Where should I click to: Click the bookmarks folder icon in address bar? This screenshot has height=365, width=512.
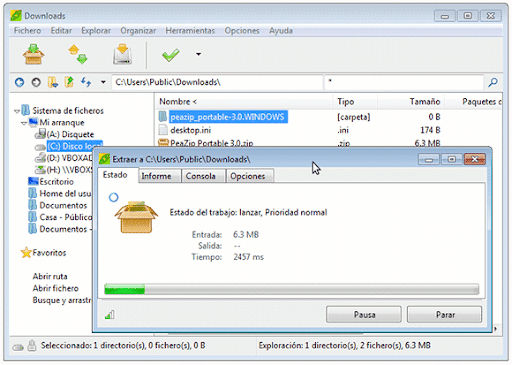pos(53,82)
